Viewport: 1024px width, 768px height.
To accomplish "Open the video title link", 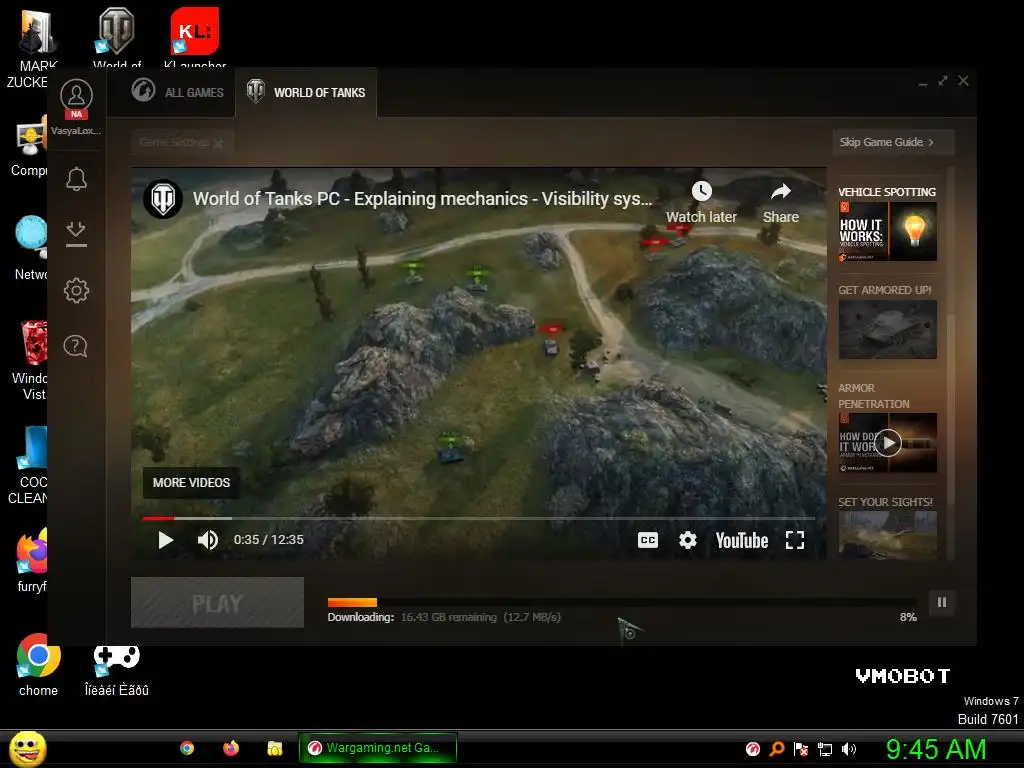I will click(x=423, y=199).
